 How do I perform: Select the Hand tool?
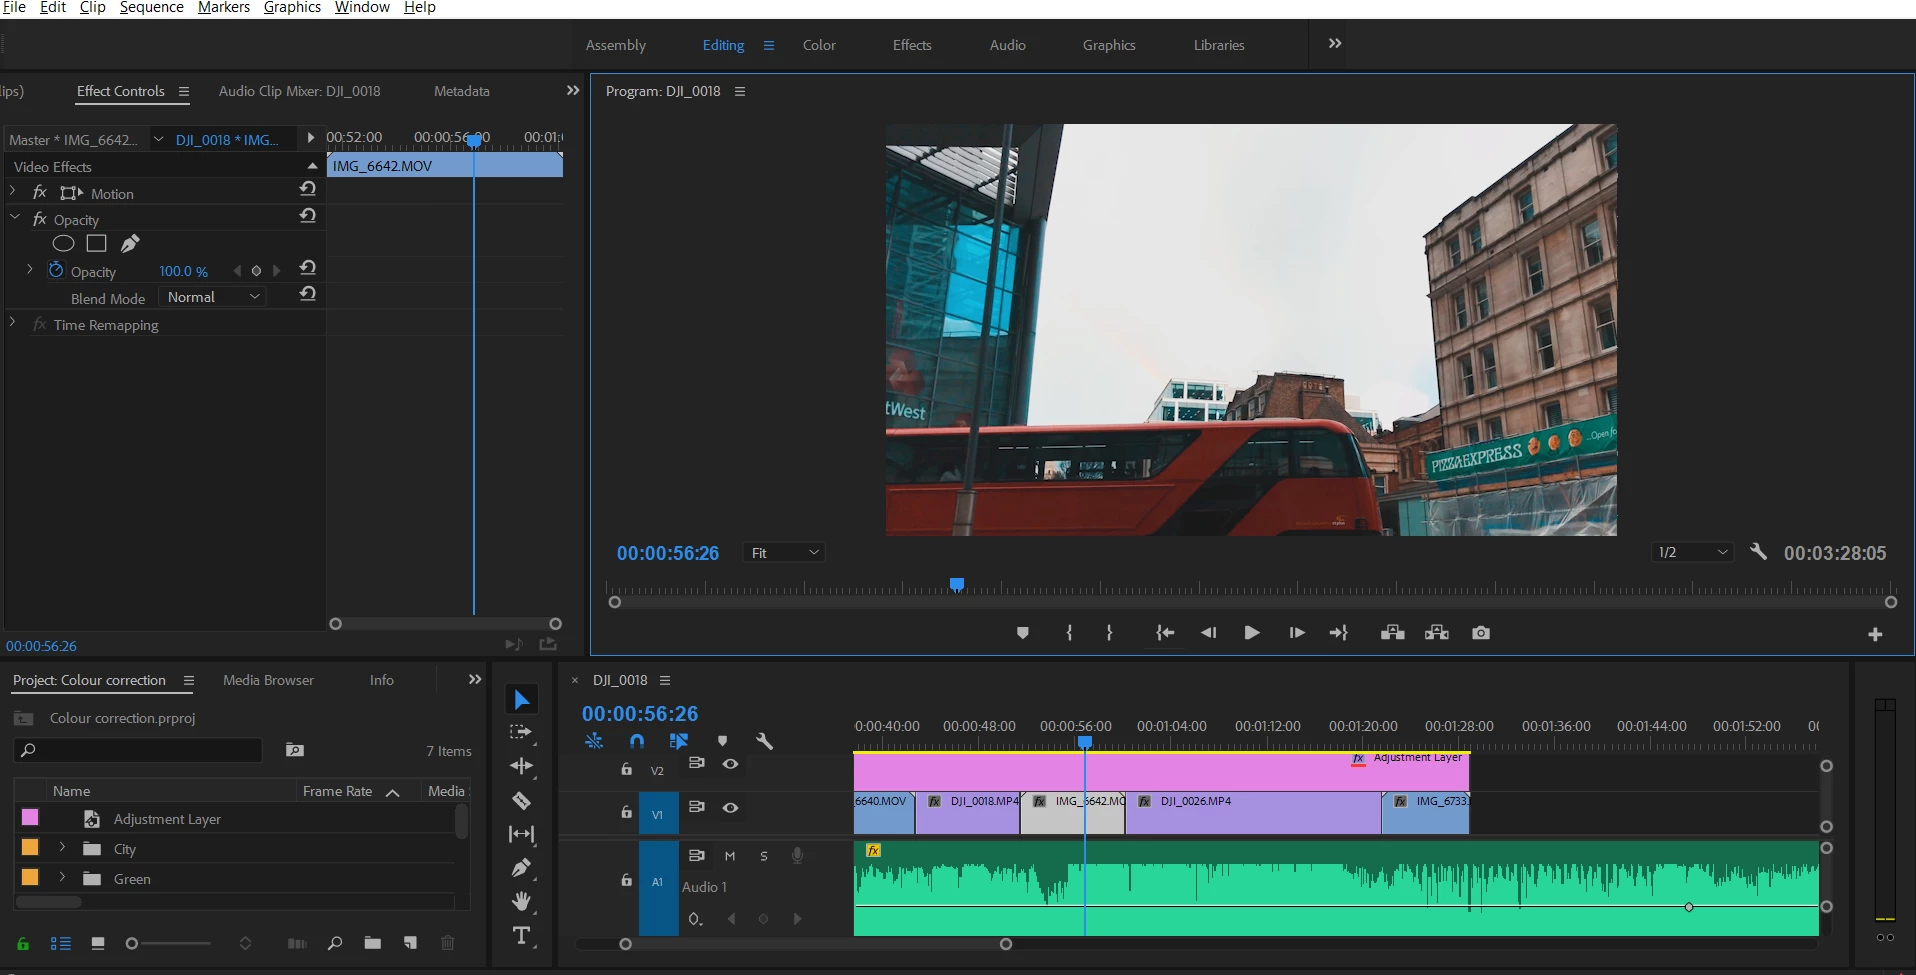click(x=521, y=902)
